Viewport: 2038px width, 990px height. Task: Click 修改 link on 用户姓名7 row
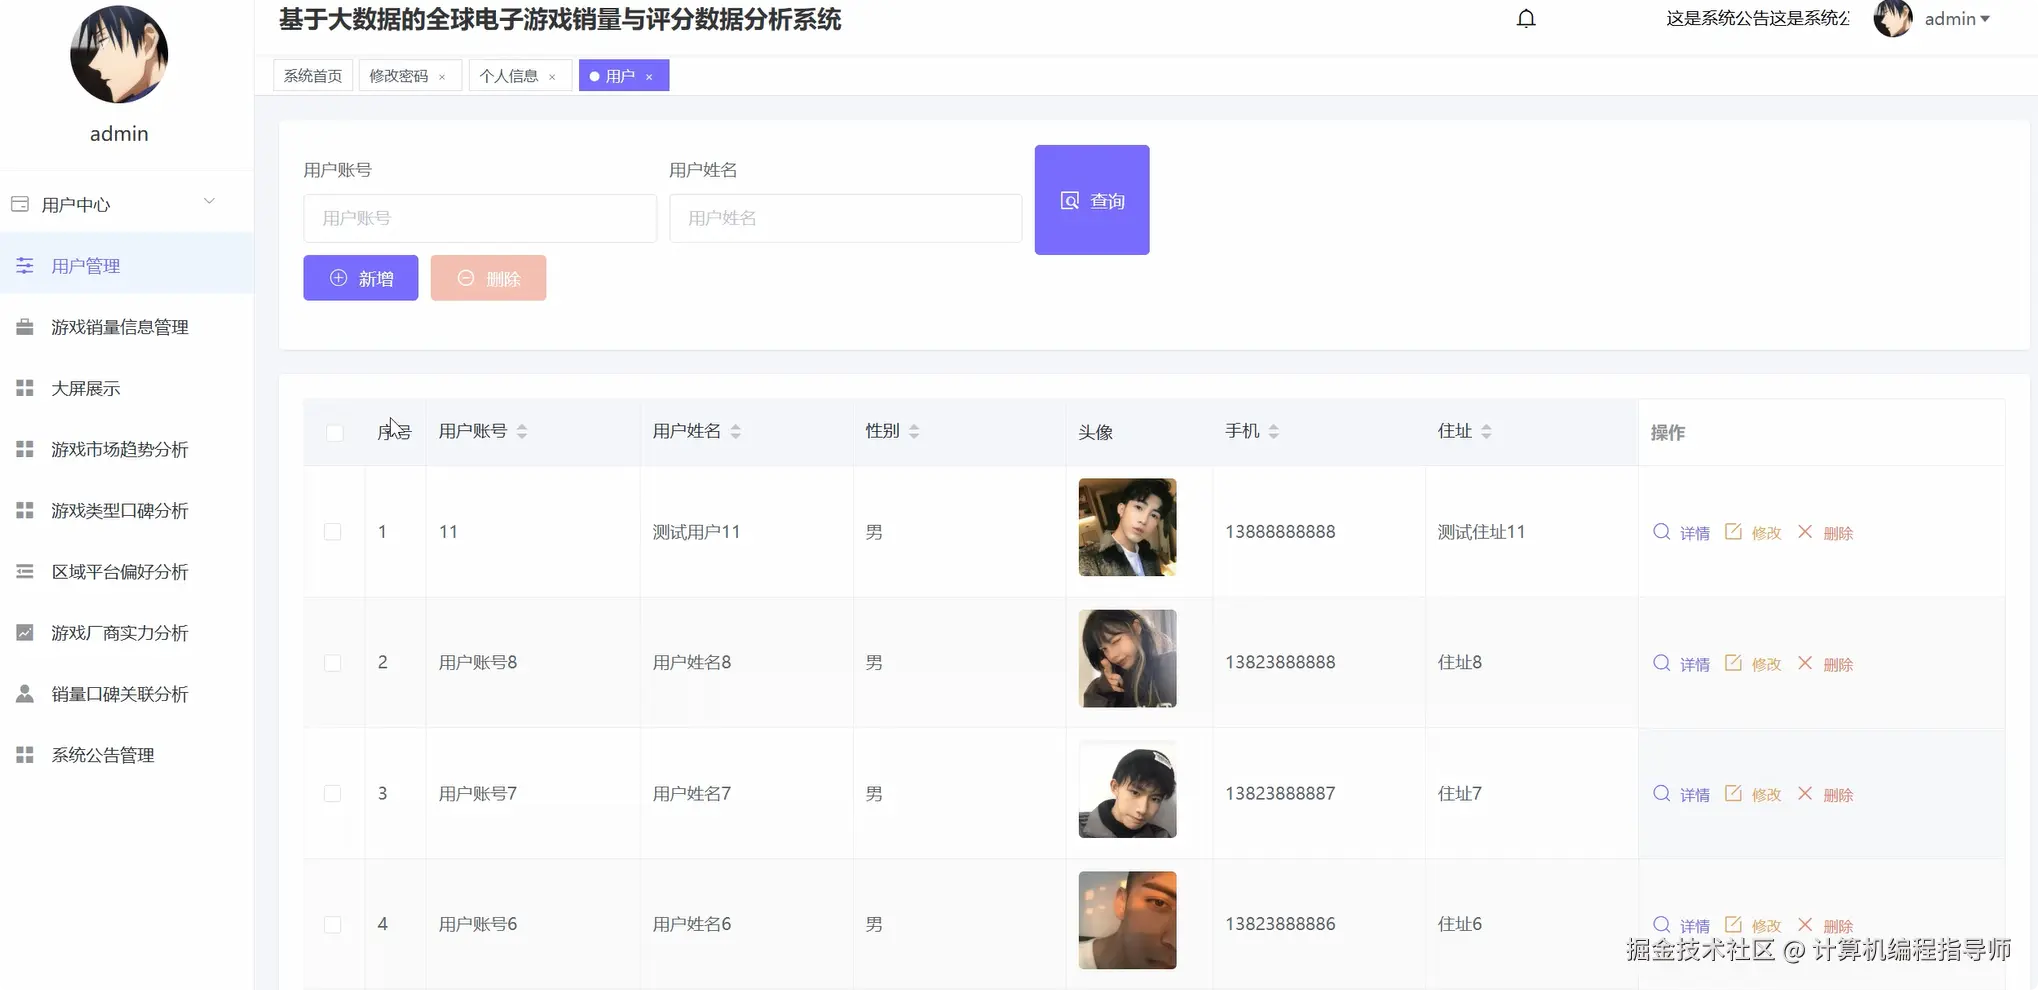[1765, 794]
